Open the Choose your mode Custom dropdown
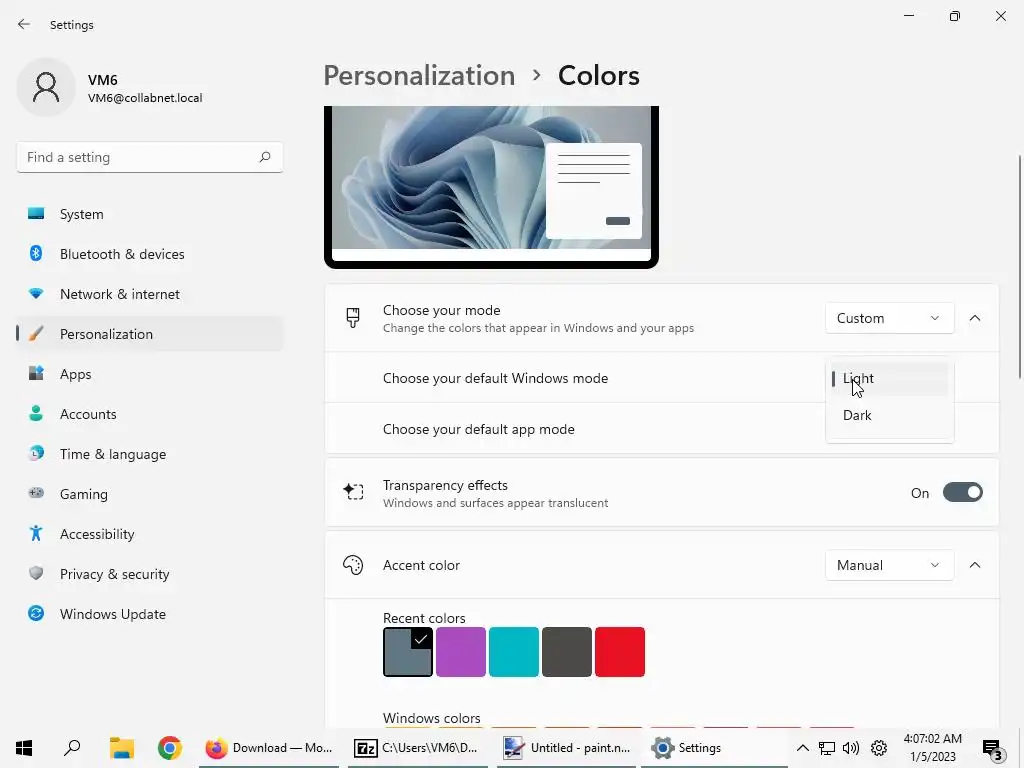Viewport: 1024px width, 768px height. pos(889,318)
